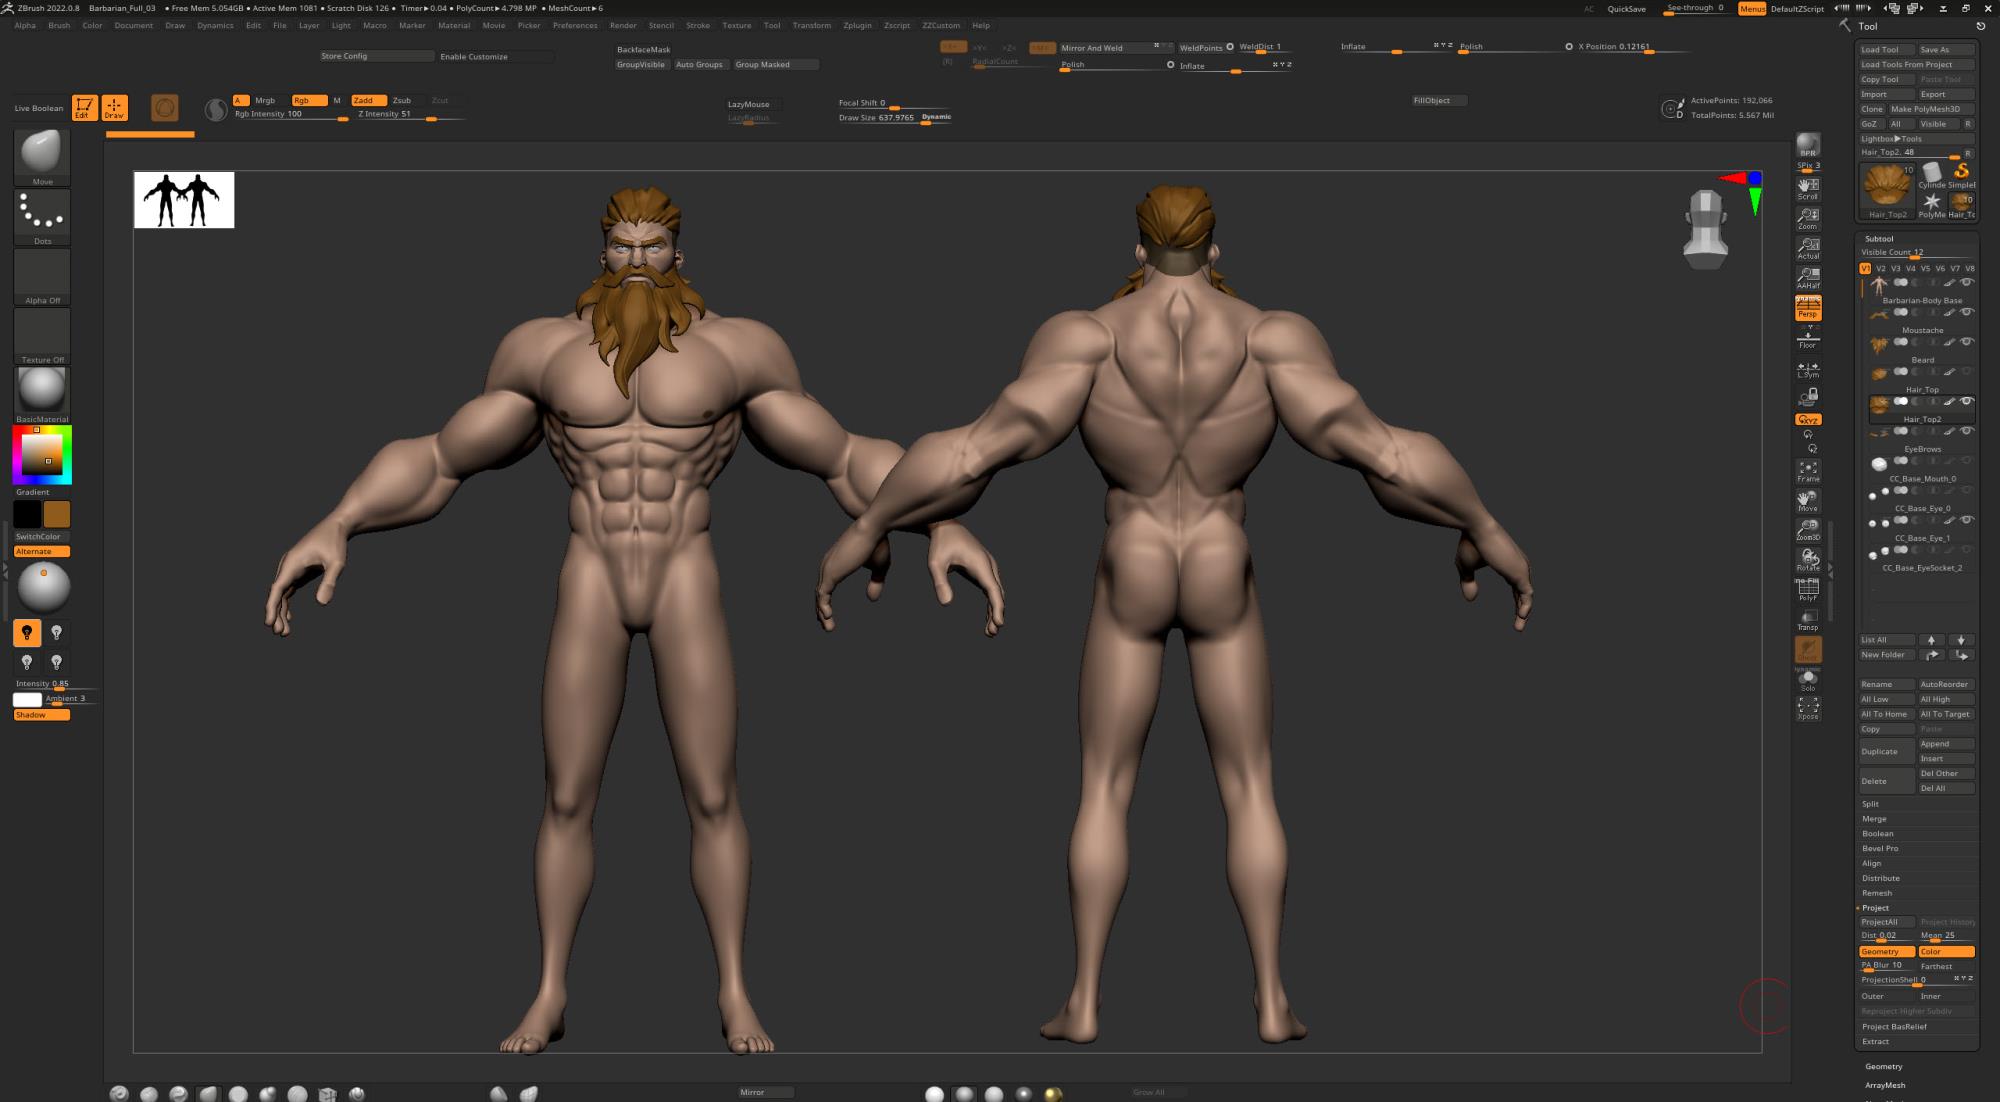Click the Duplicate subtool button
2000x1102 pixels.
[1886, 751]
